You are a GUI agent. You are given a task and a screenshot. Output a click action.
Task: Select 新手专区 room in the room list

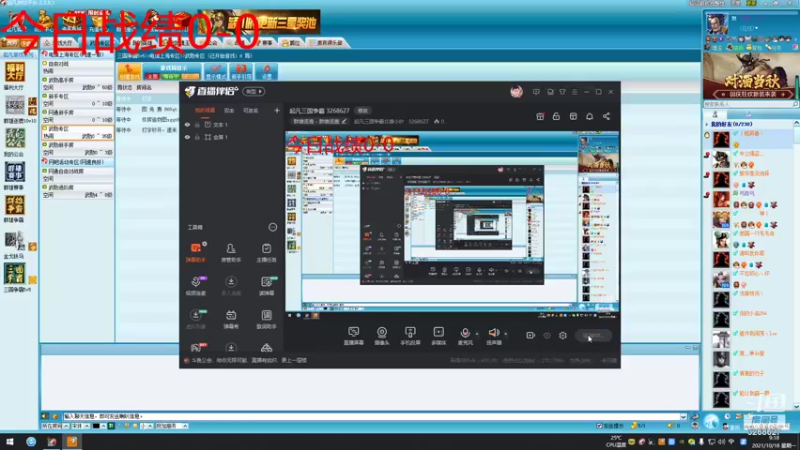78,100
